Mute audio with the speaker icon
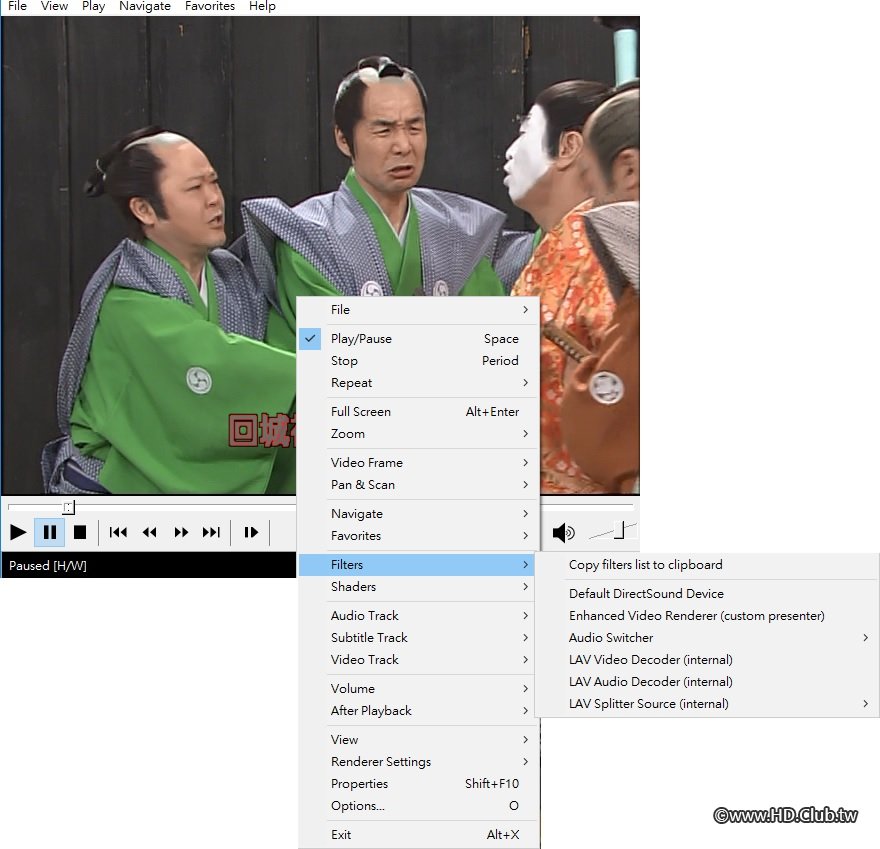The image size is (880, 849). pos(563,532)
